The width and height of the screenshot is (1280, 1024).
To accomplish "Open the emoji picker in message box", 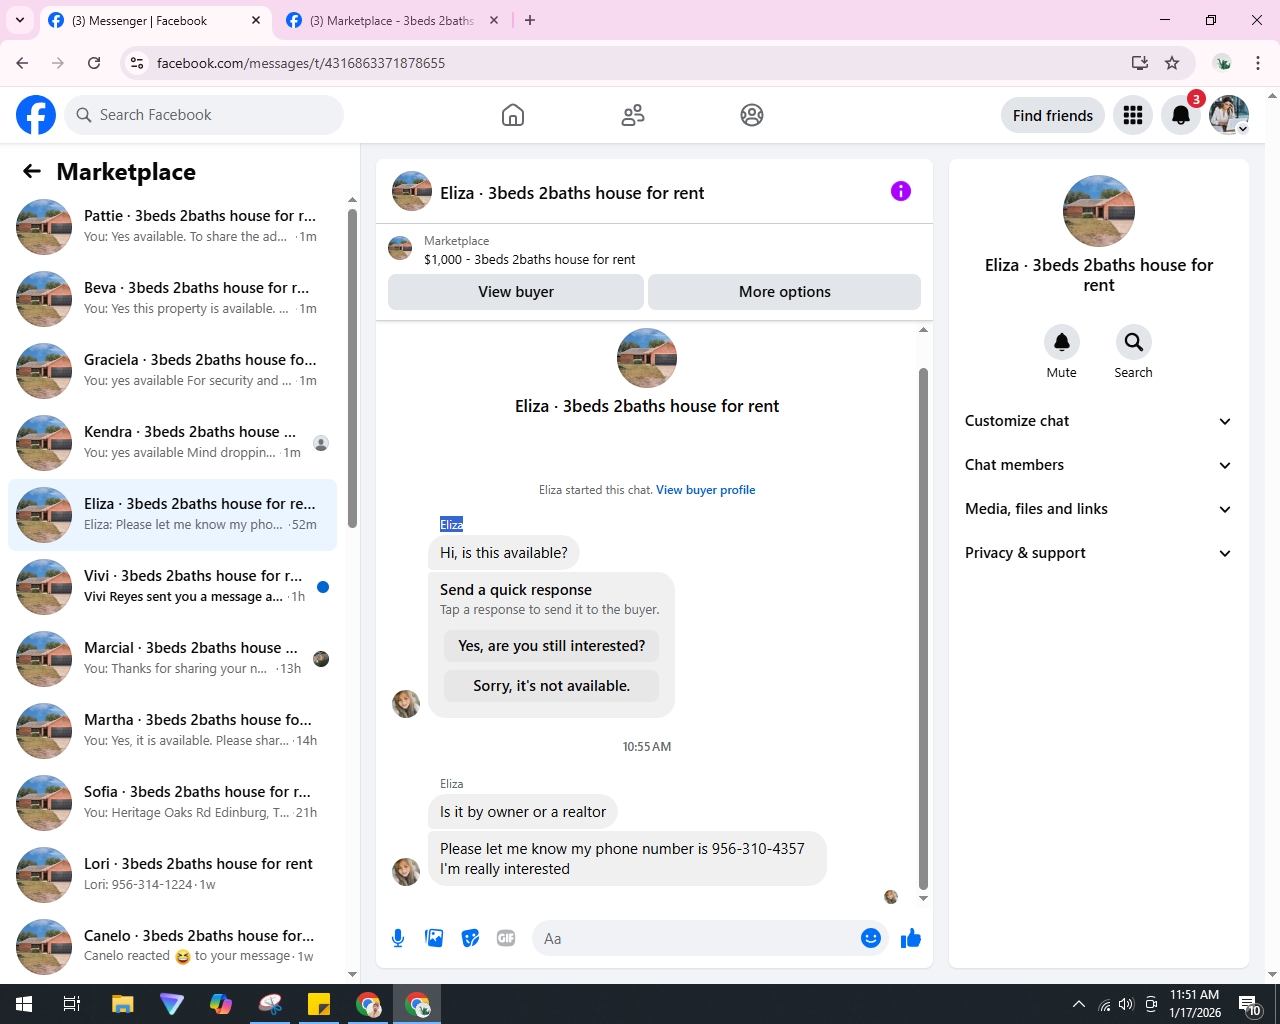I will point(871,938).
